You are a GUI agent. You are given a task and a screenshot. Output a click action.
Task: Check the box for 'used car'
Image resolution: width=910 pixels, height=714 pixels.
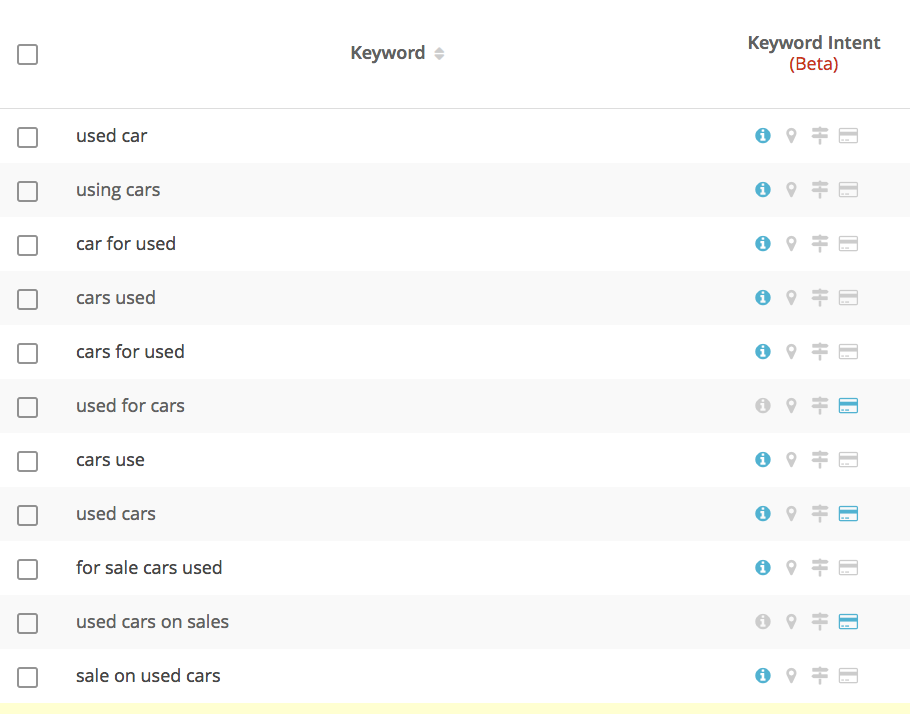[x=27, y=138]
